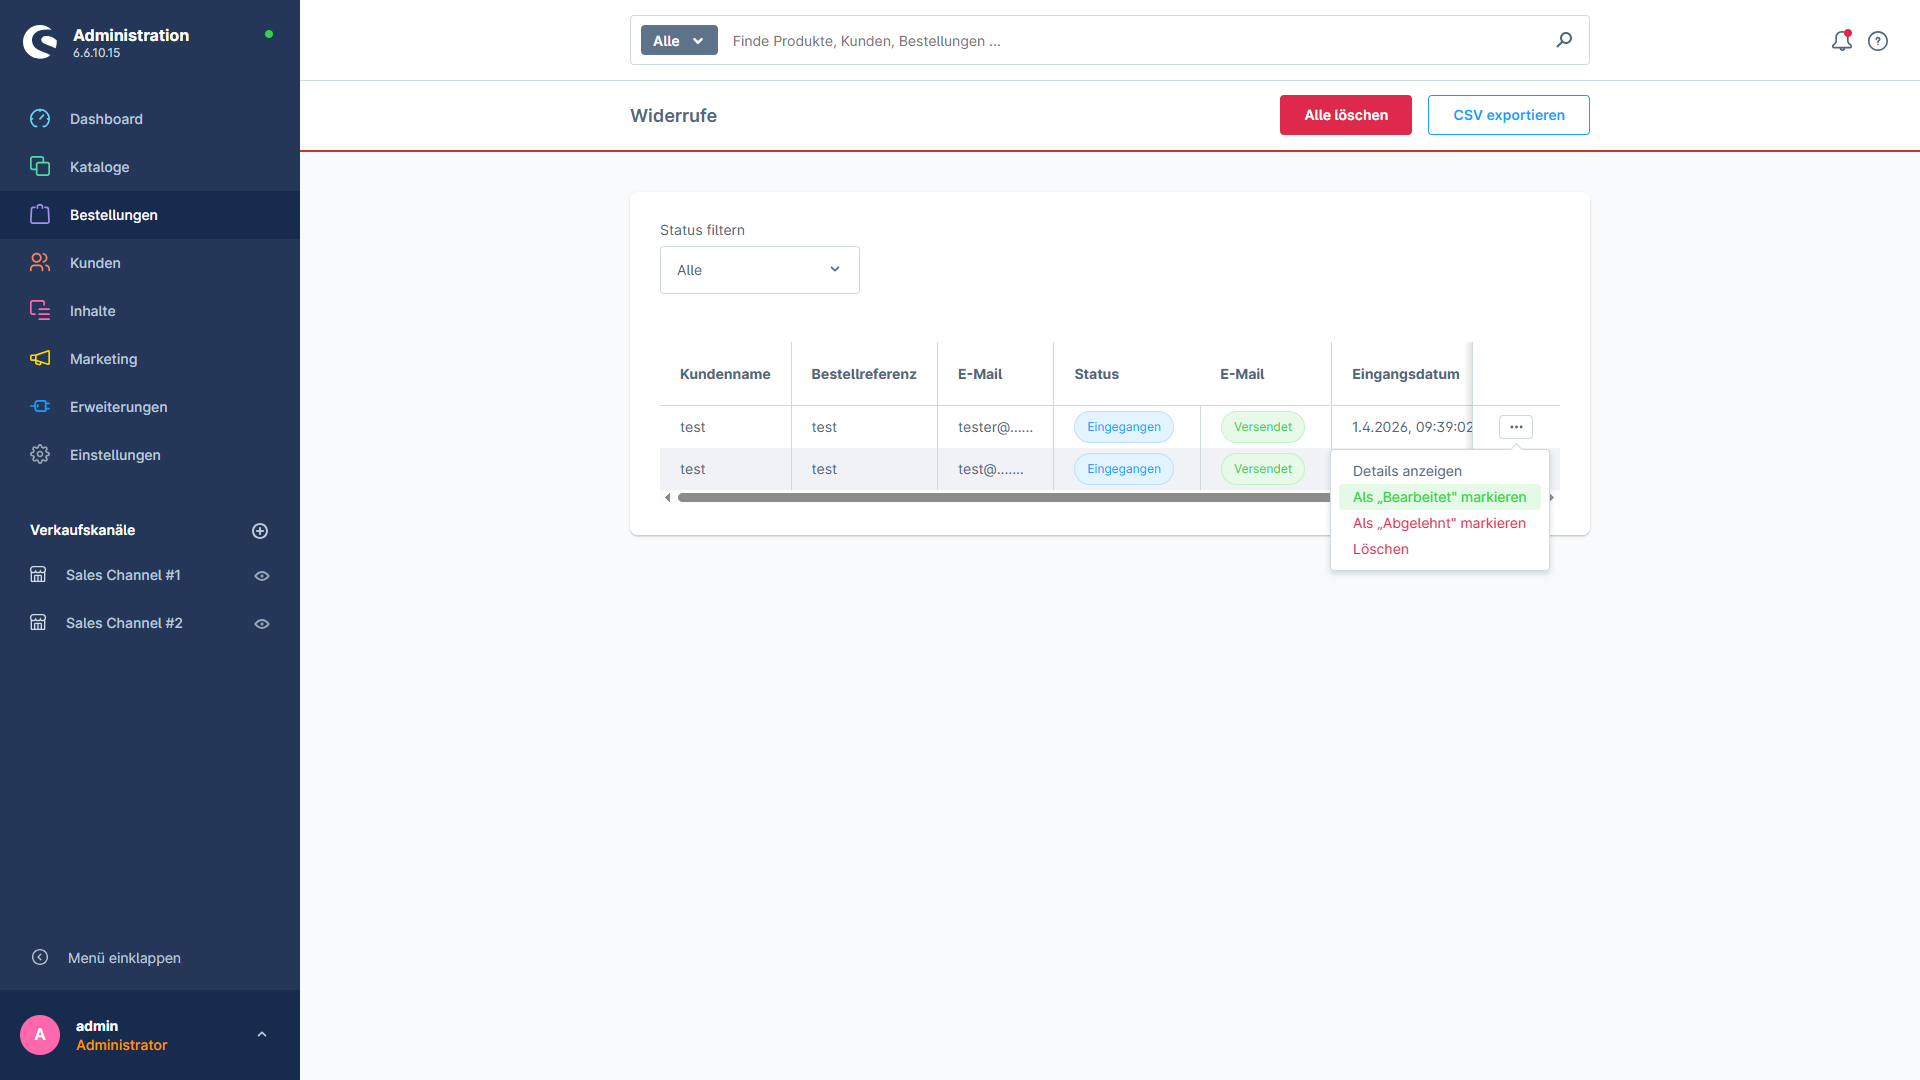Image resolution: width=1920 pixels, height=1080 pixels.
Task: Open the three-dot row actions button
Action: [x=1516, y=427]
